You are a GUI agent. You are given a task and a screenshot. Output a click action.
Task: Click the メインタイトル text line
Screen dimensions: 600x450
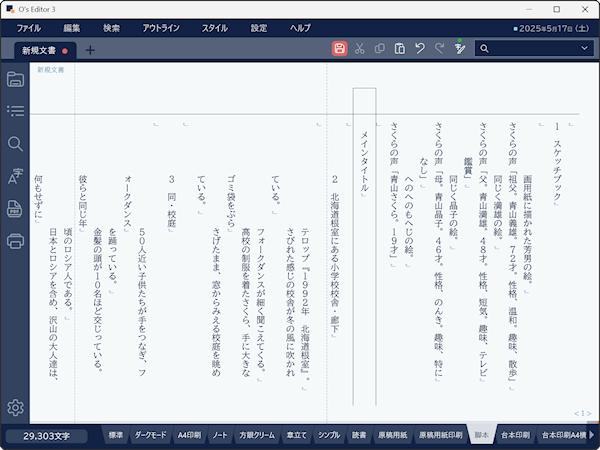364,161
